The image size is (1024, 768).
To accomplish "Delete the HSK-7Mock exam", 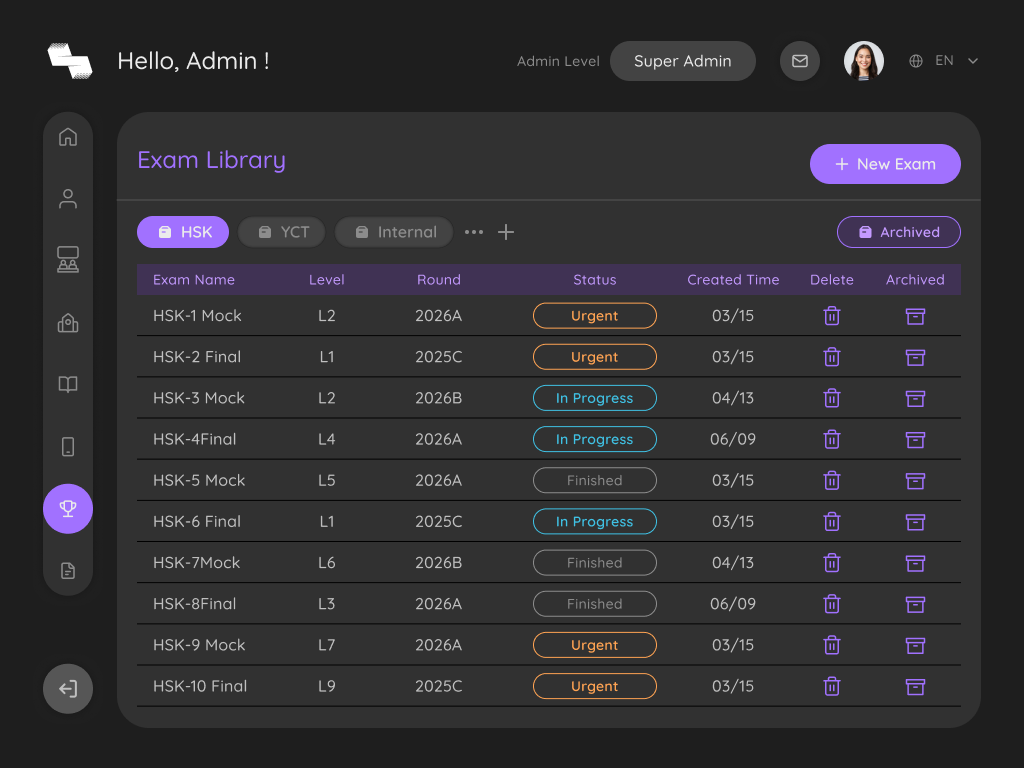I will click(x=832, y=563).
